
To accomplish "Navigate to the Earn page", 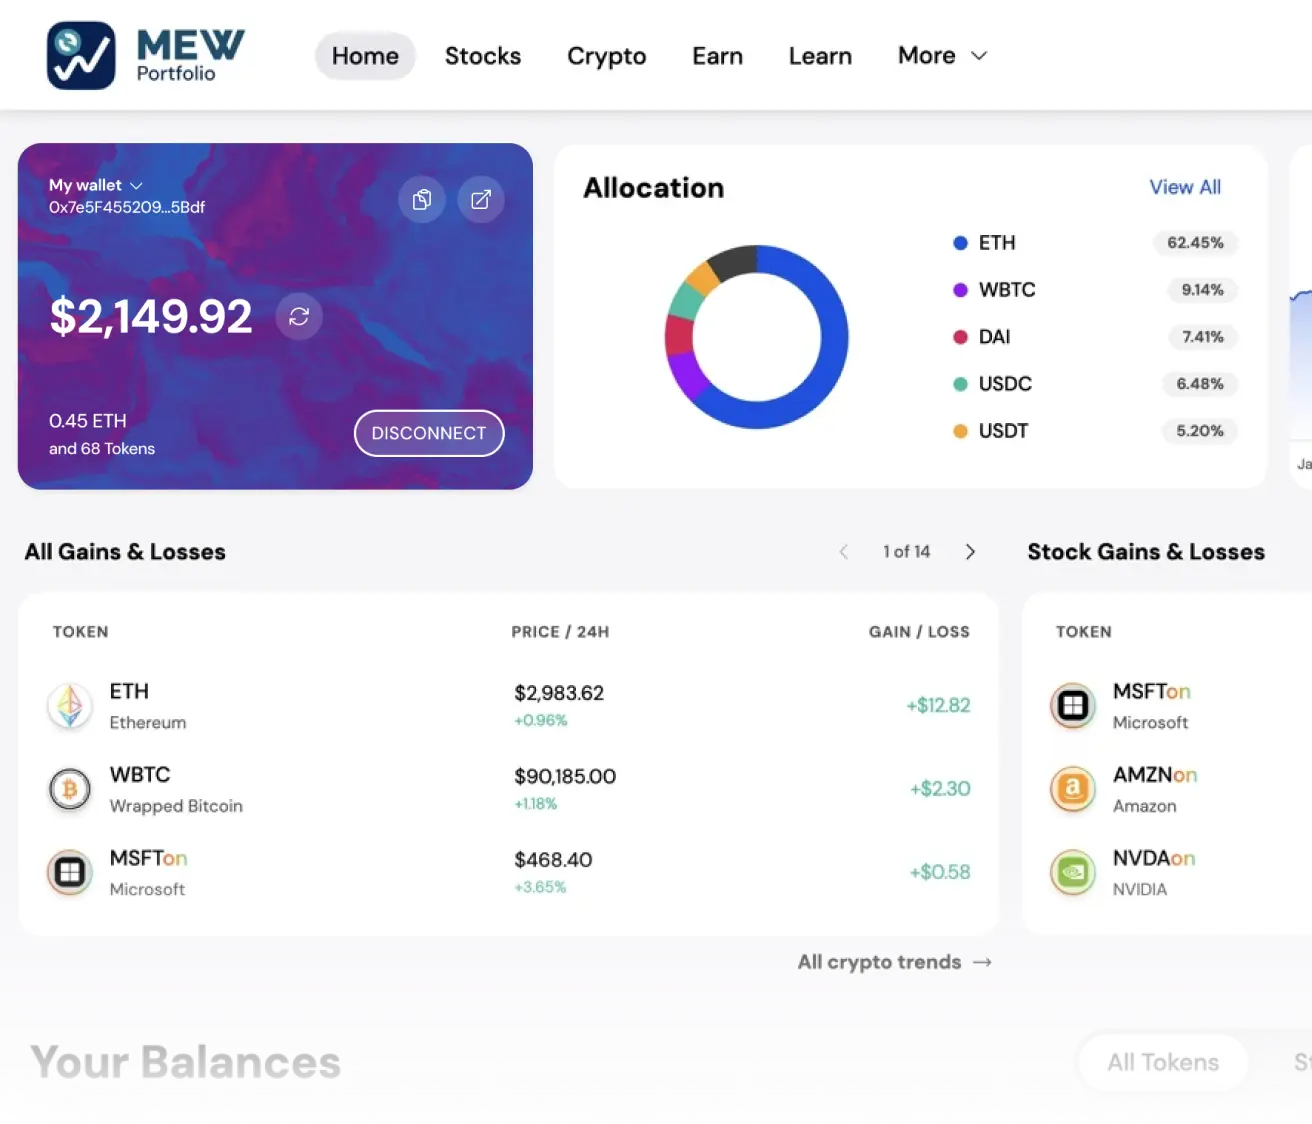I will click(x=717, y=56).
